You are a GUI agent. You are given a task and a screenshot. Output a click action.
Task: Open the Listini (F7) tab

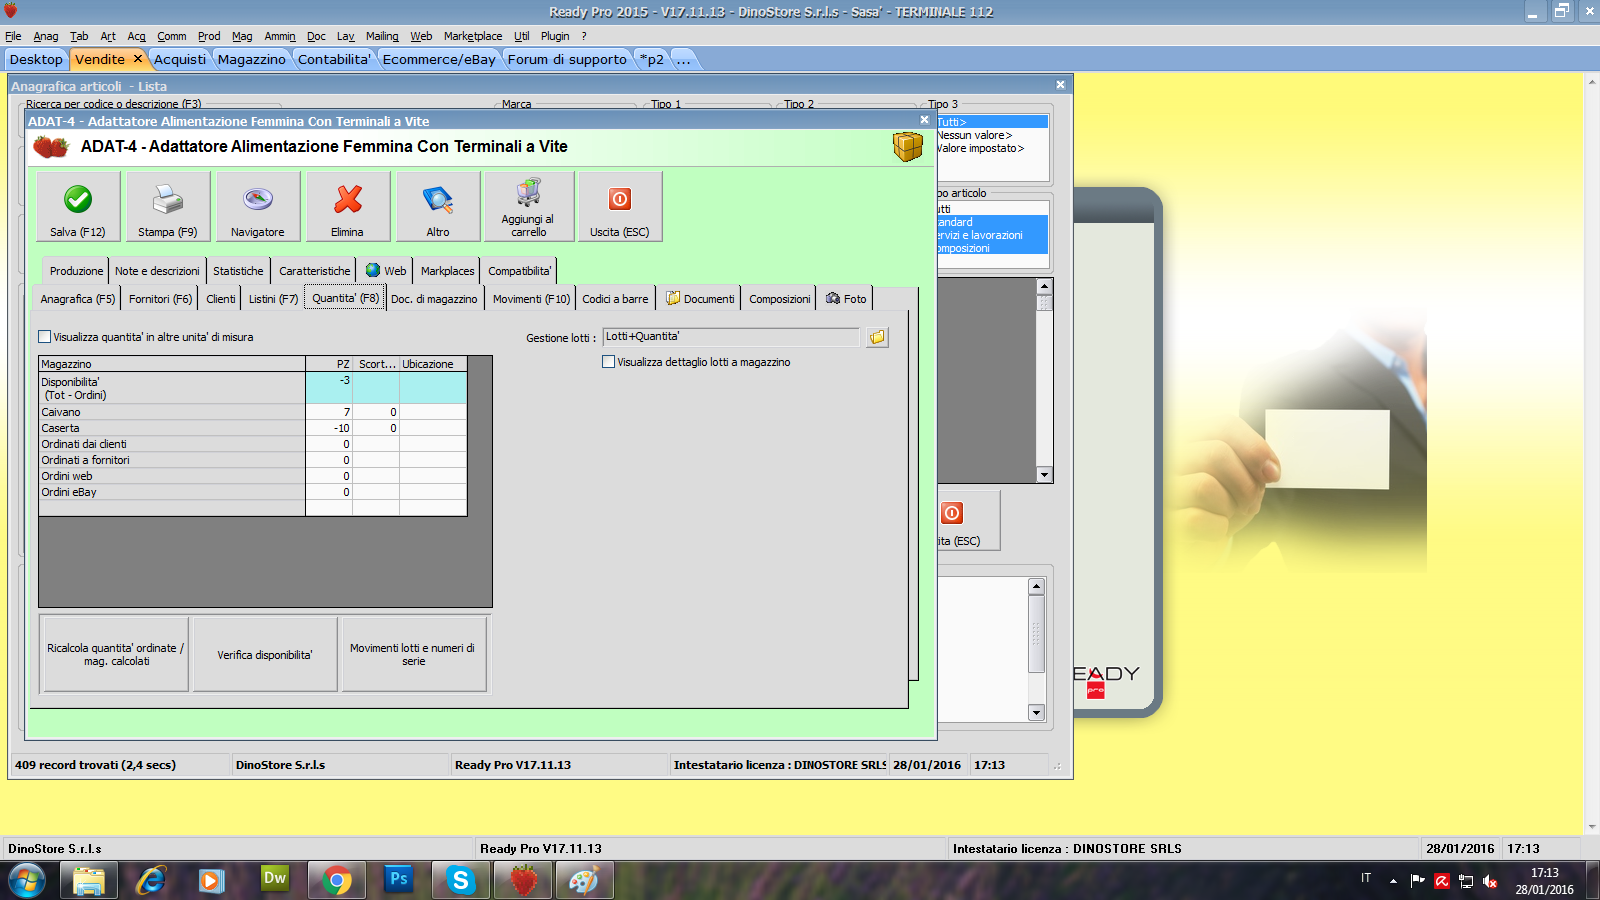tap(273, 299)
